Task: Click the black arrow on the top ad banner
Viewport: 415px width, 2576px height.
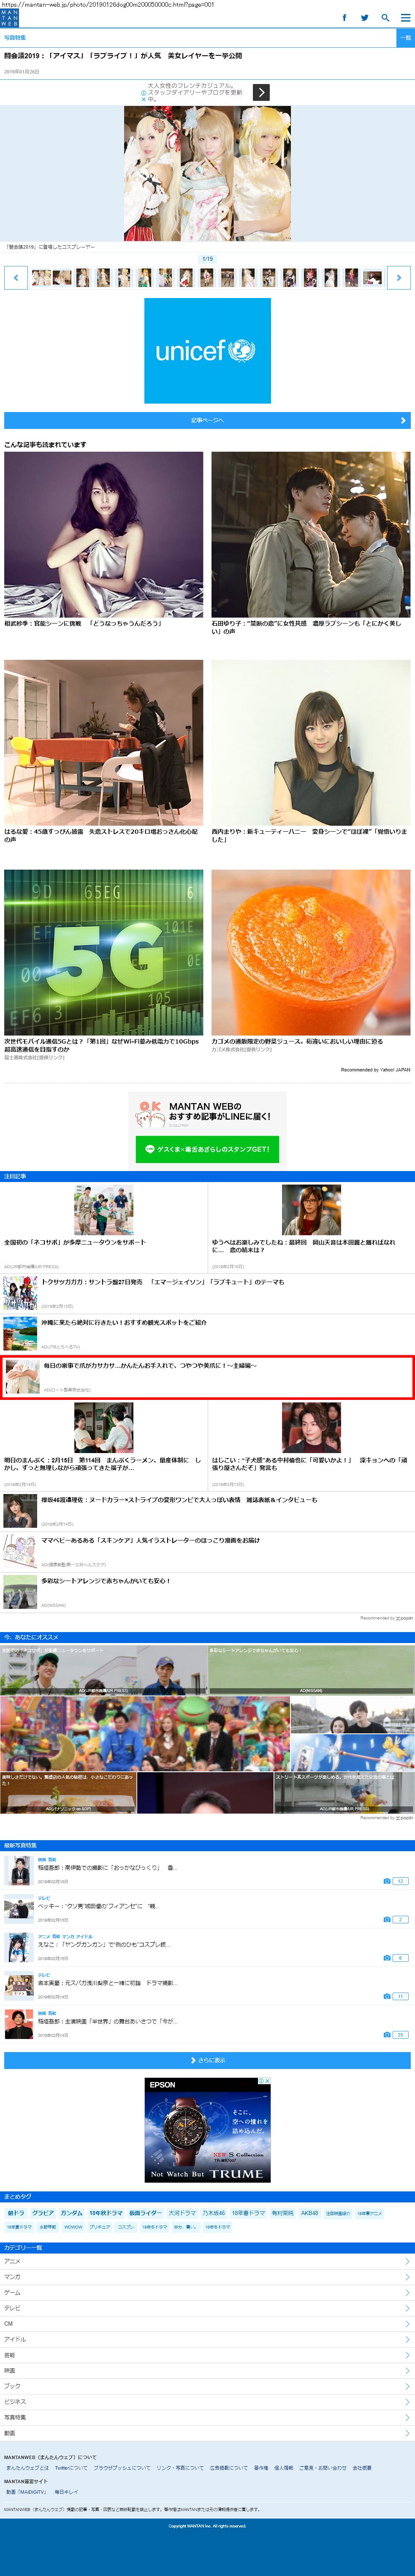Action: (x=261, y=92)
